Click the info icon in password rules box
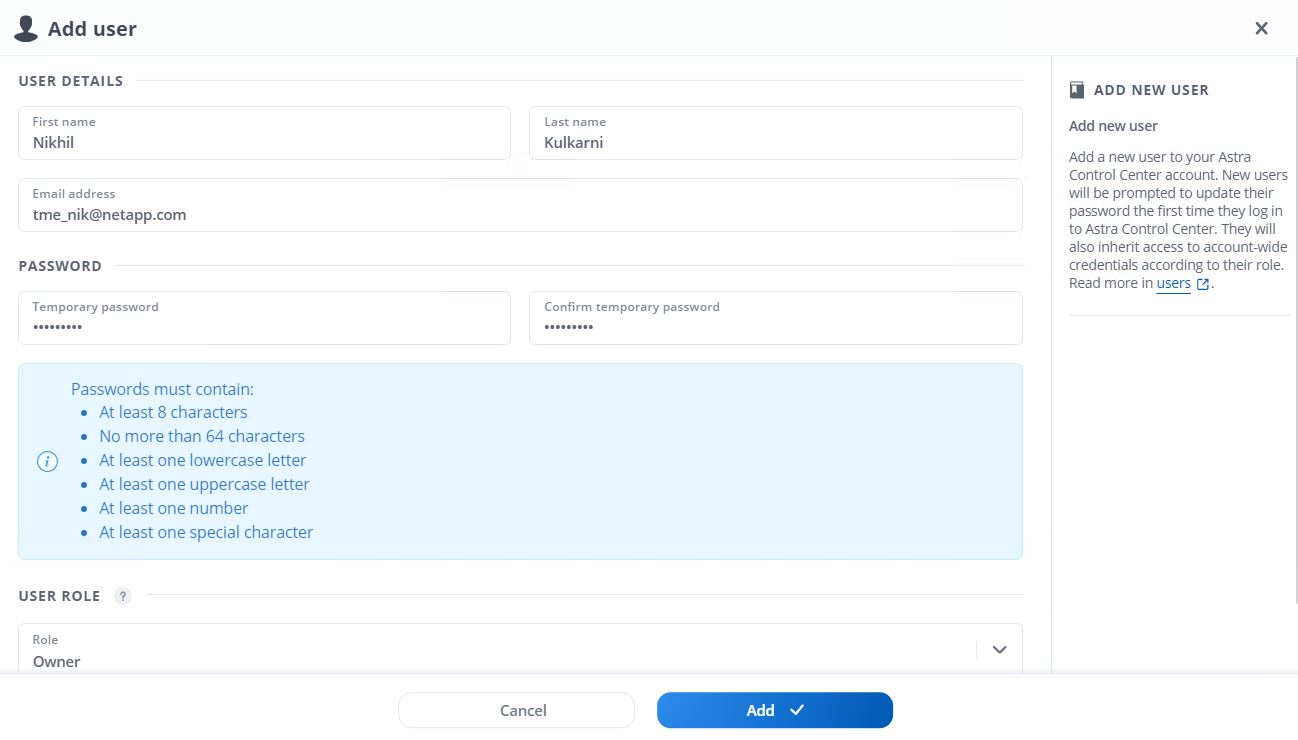This screenshot has height=740, width=1298. (x=47, y=462)
